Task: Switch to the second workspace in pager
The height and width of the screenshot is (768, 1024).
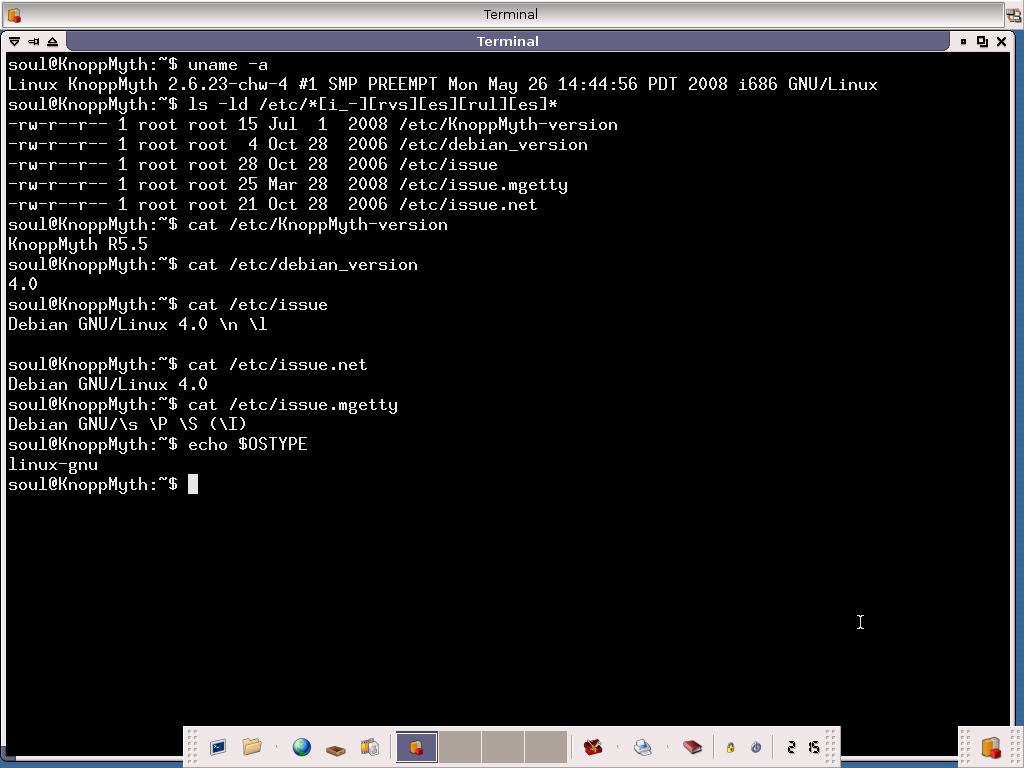Action: click(460, 746)
